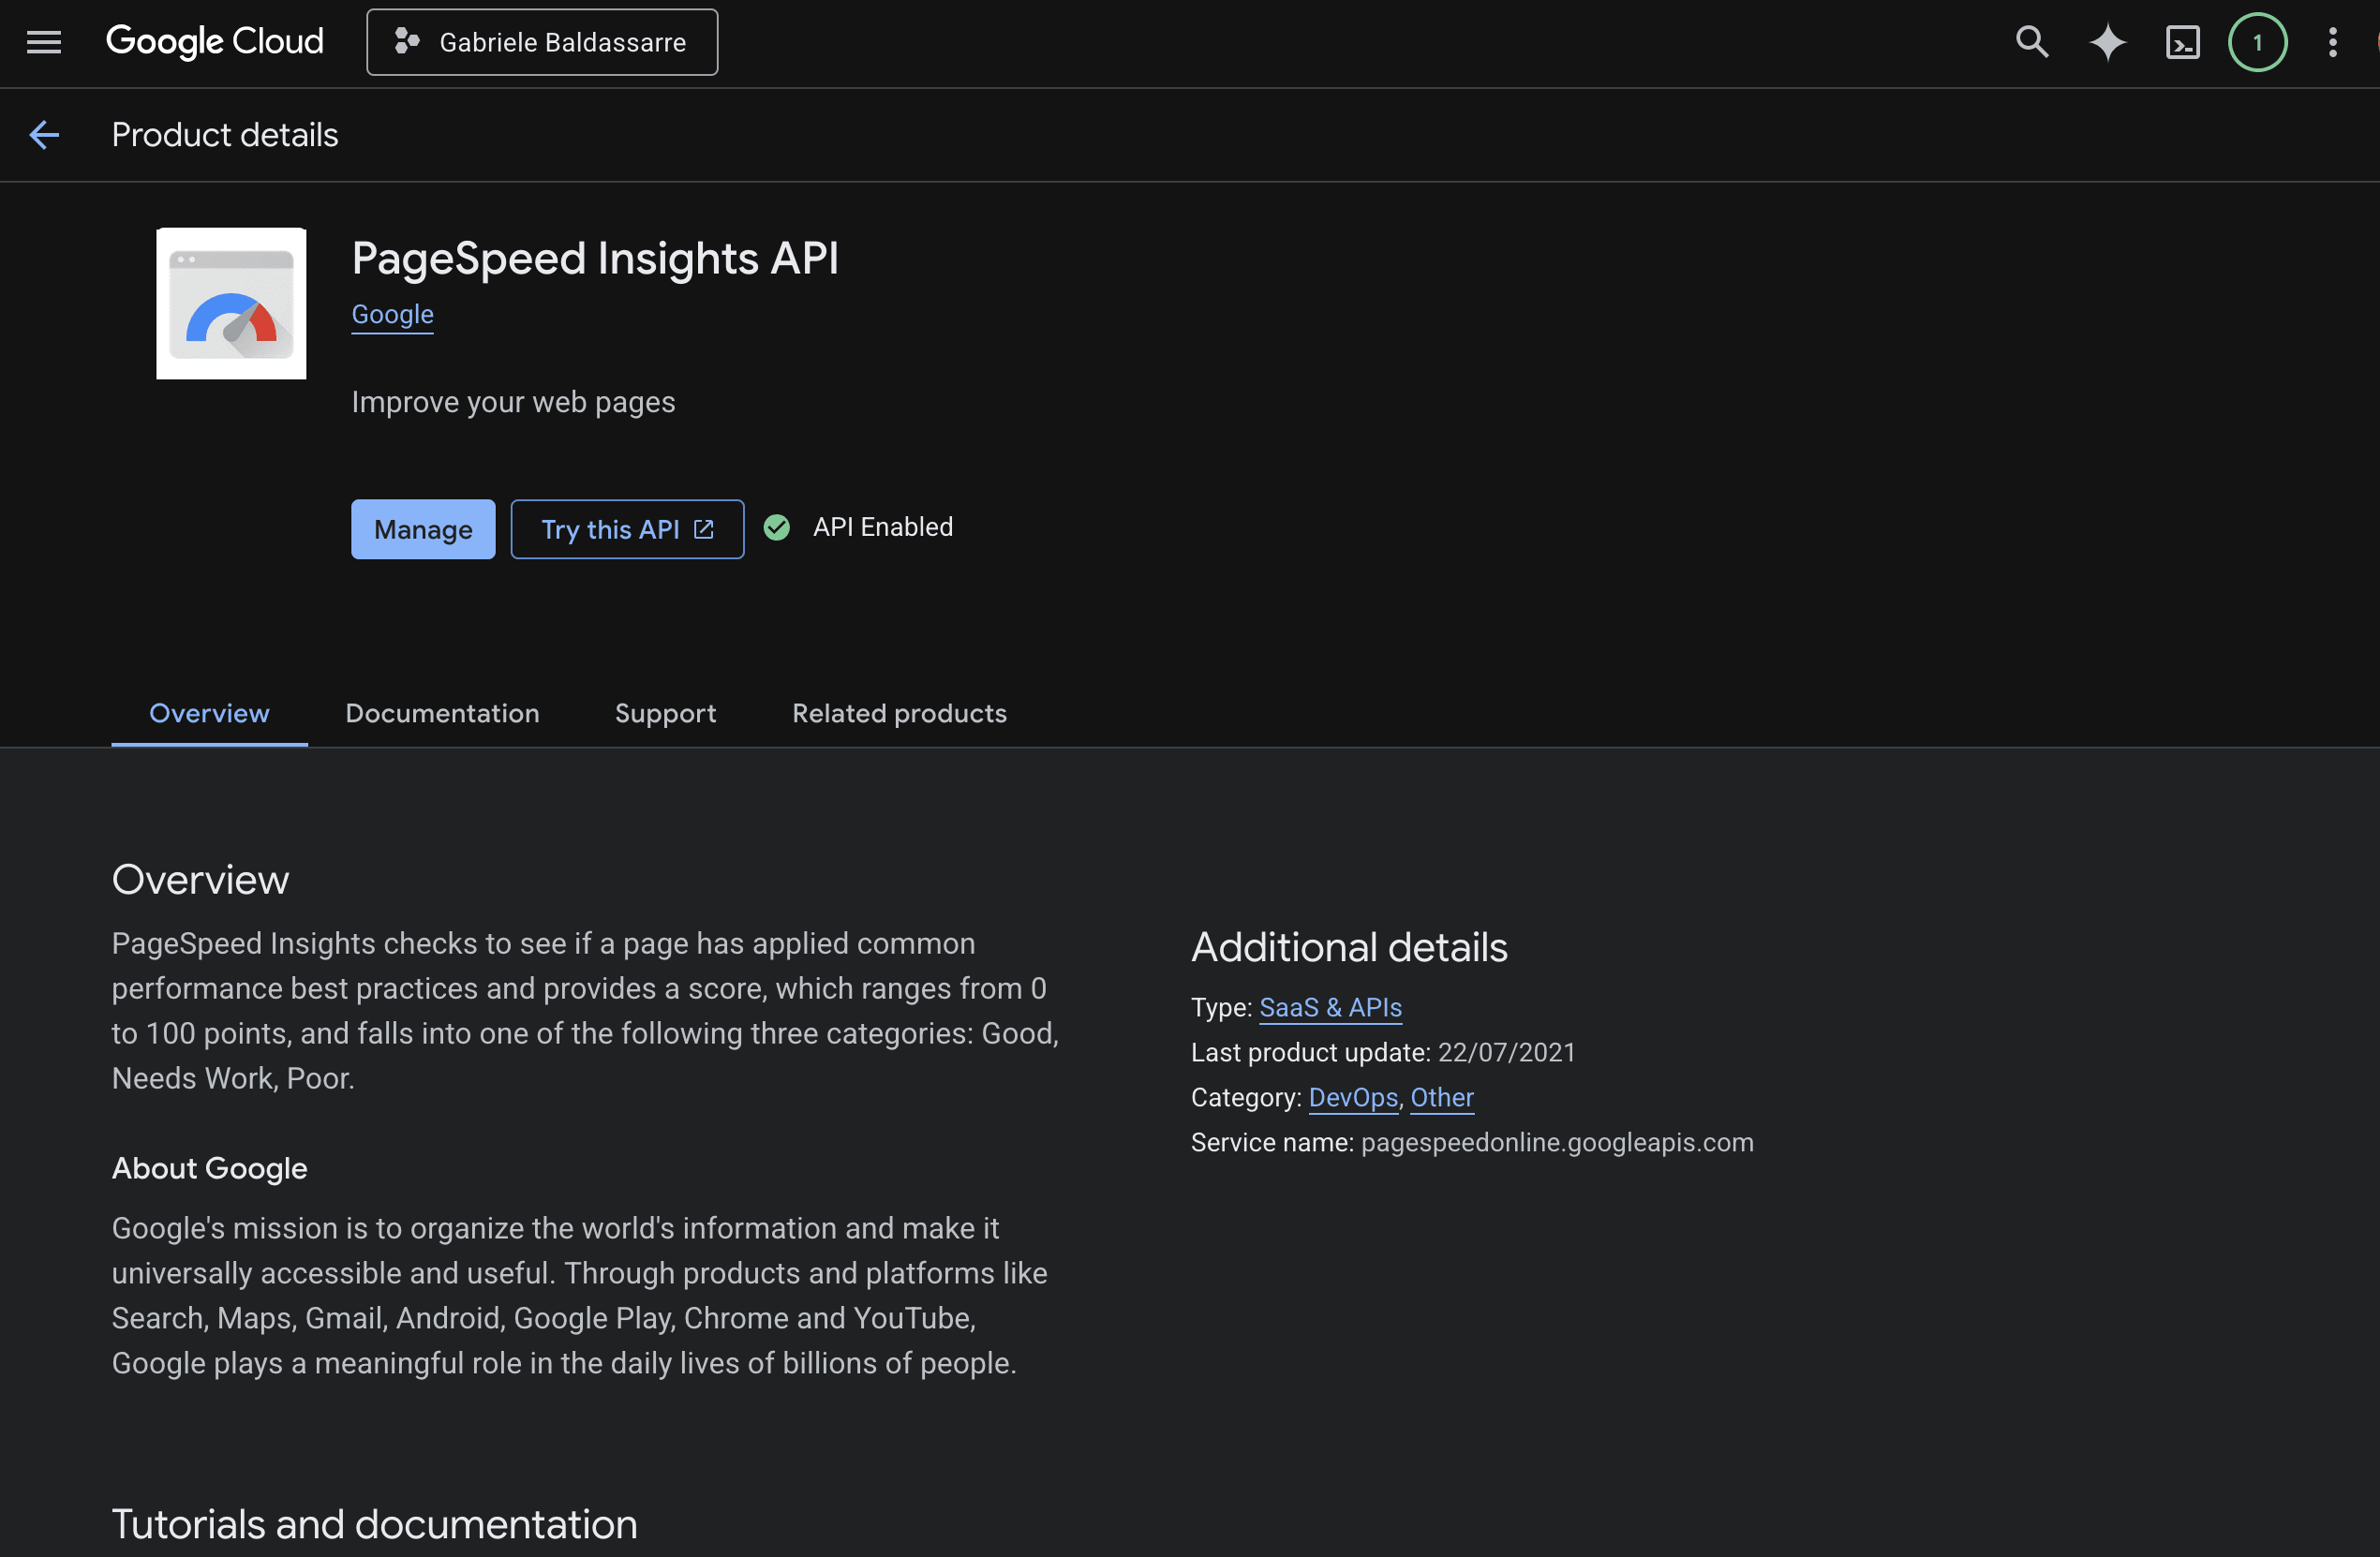Click the green API Enabled checkmark icon
2380x1557 pixels.
click(x=776, y=527)
